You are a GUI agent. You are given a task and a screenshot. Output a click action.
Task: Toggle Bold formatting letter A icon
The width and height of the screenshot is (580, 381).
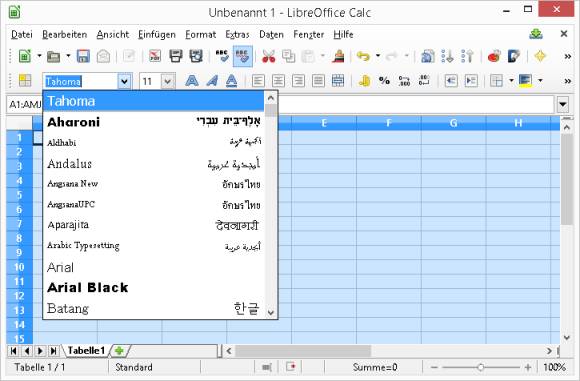pos(192,81)
